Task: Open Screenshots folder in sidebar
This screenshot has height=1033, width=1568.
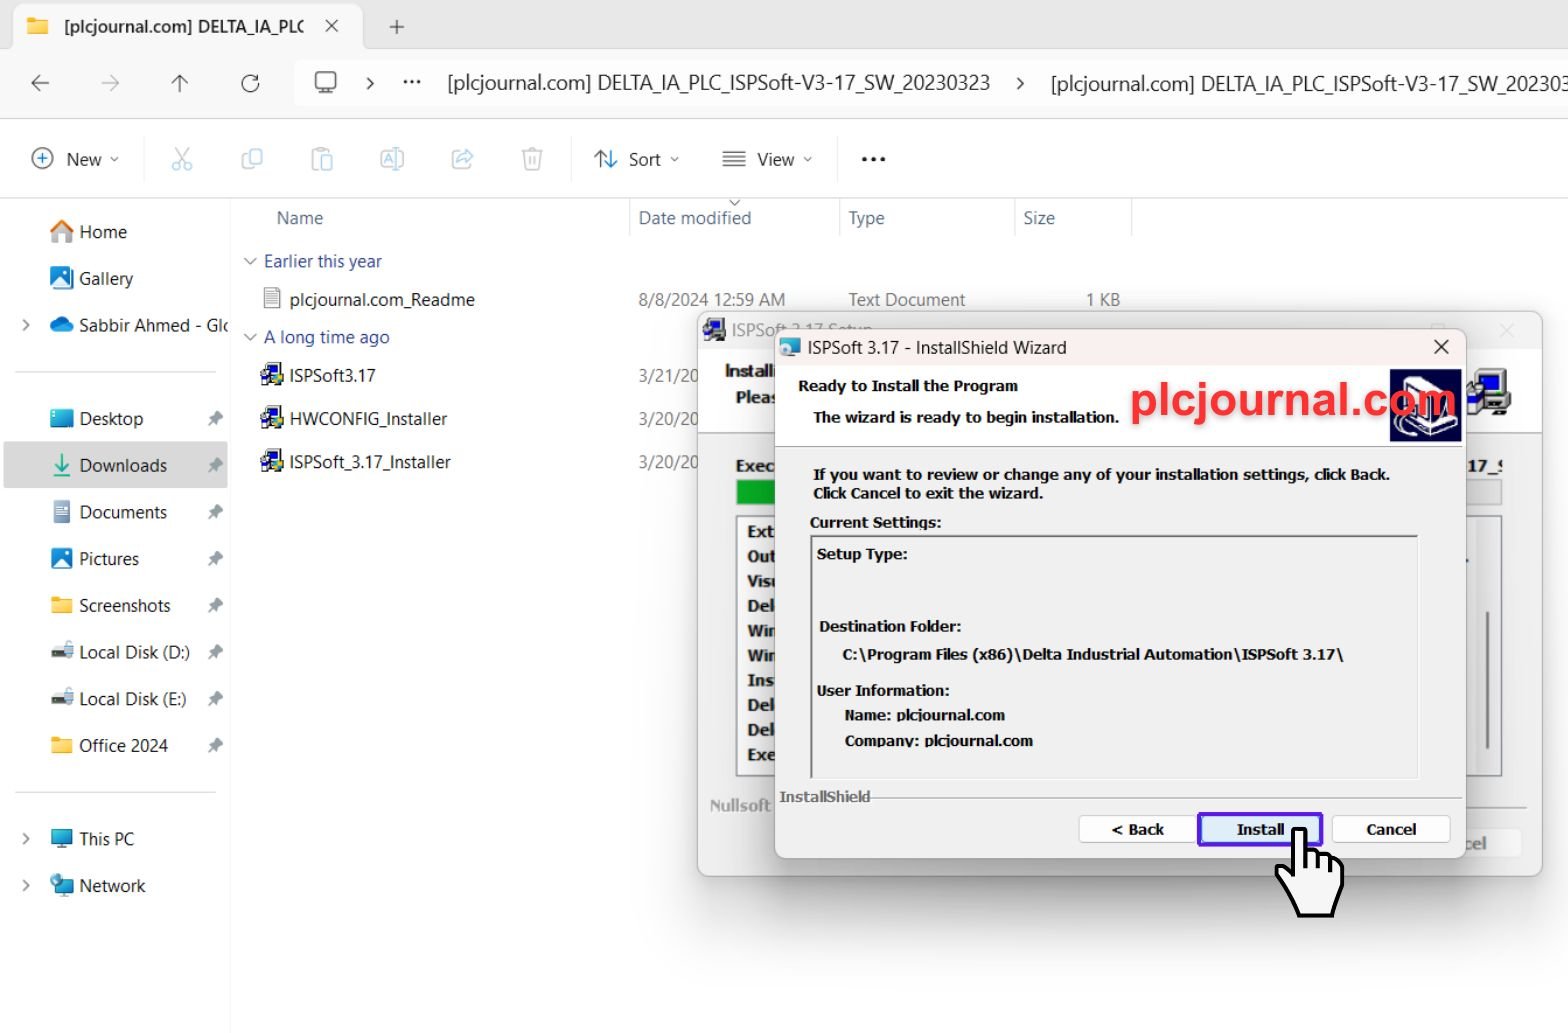Action: (x=125, y=605)
